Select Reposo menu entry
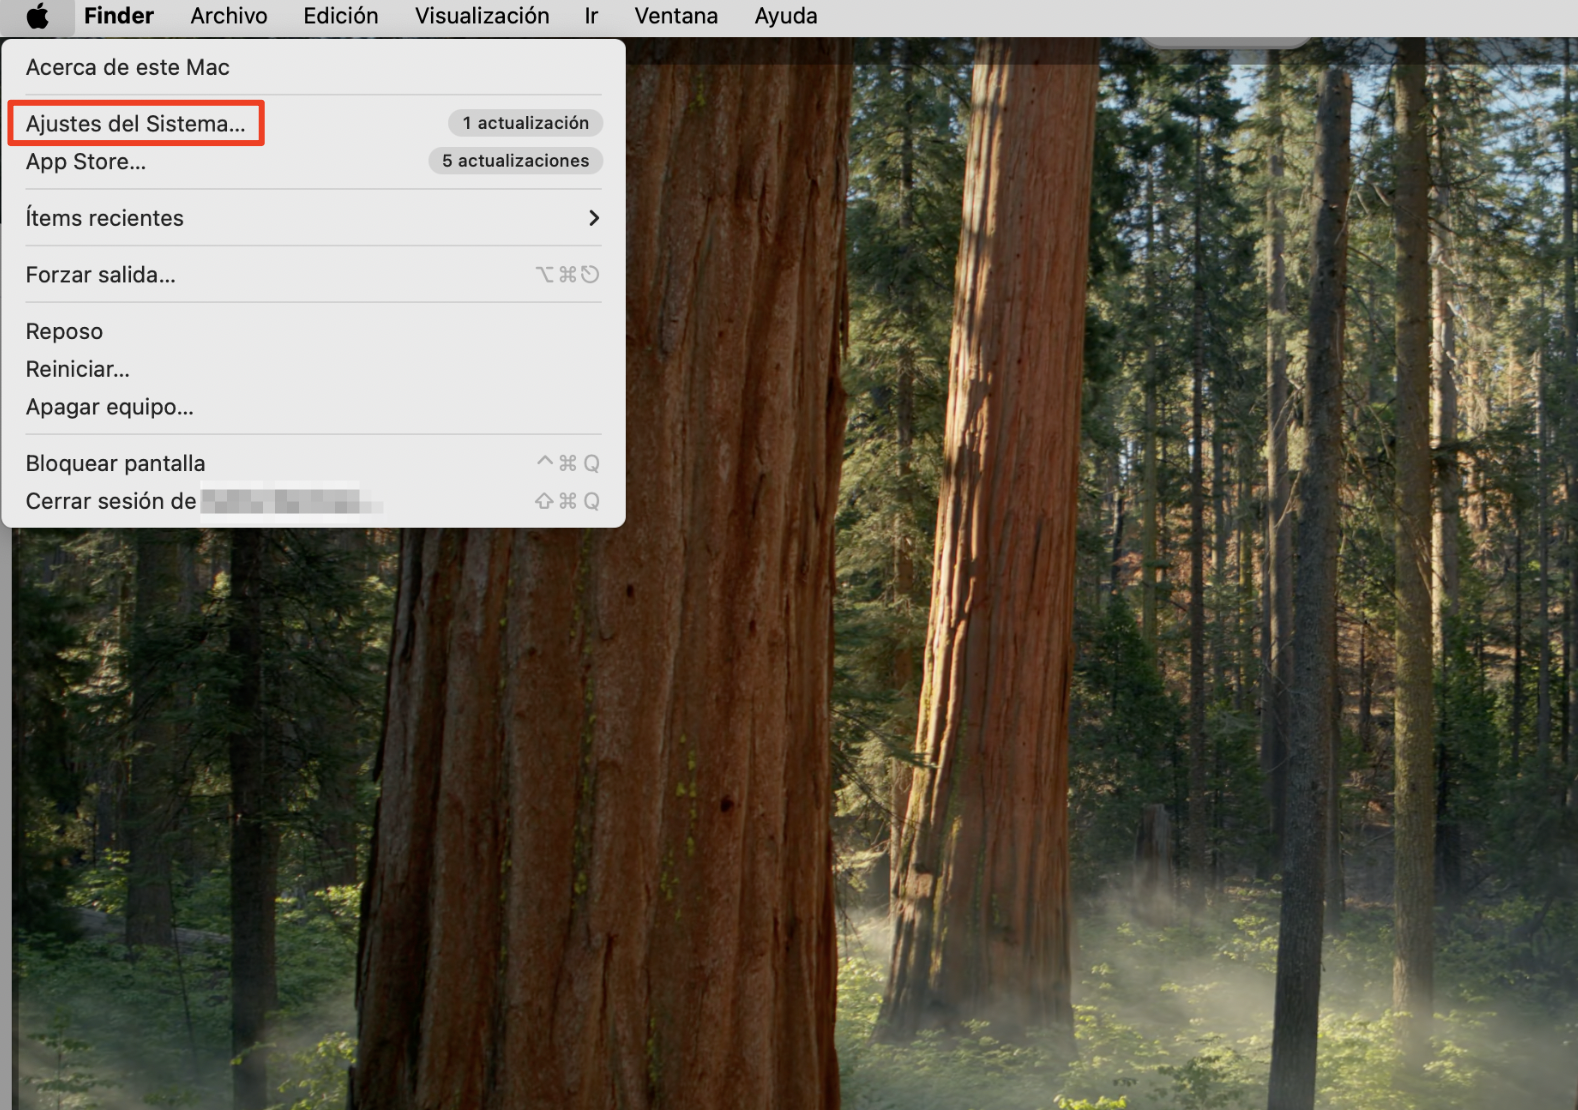Viewport: 1578px width, 1110px height. 313,331
